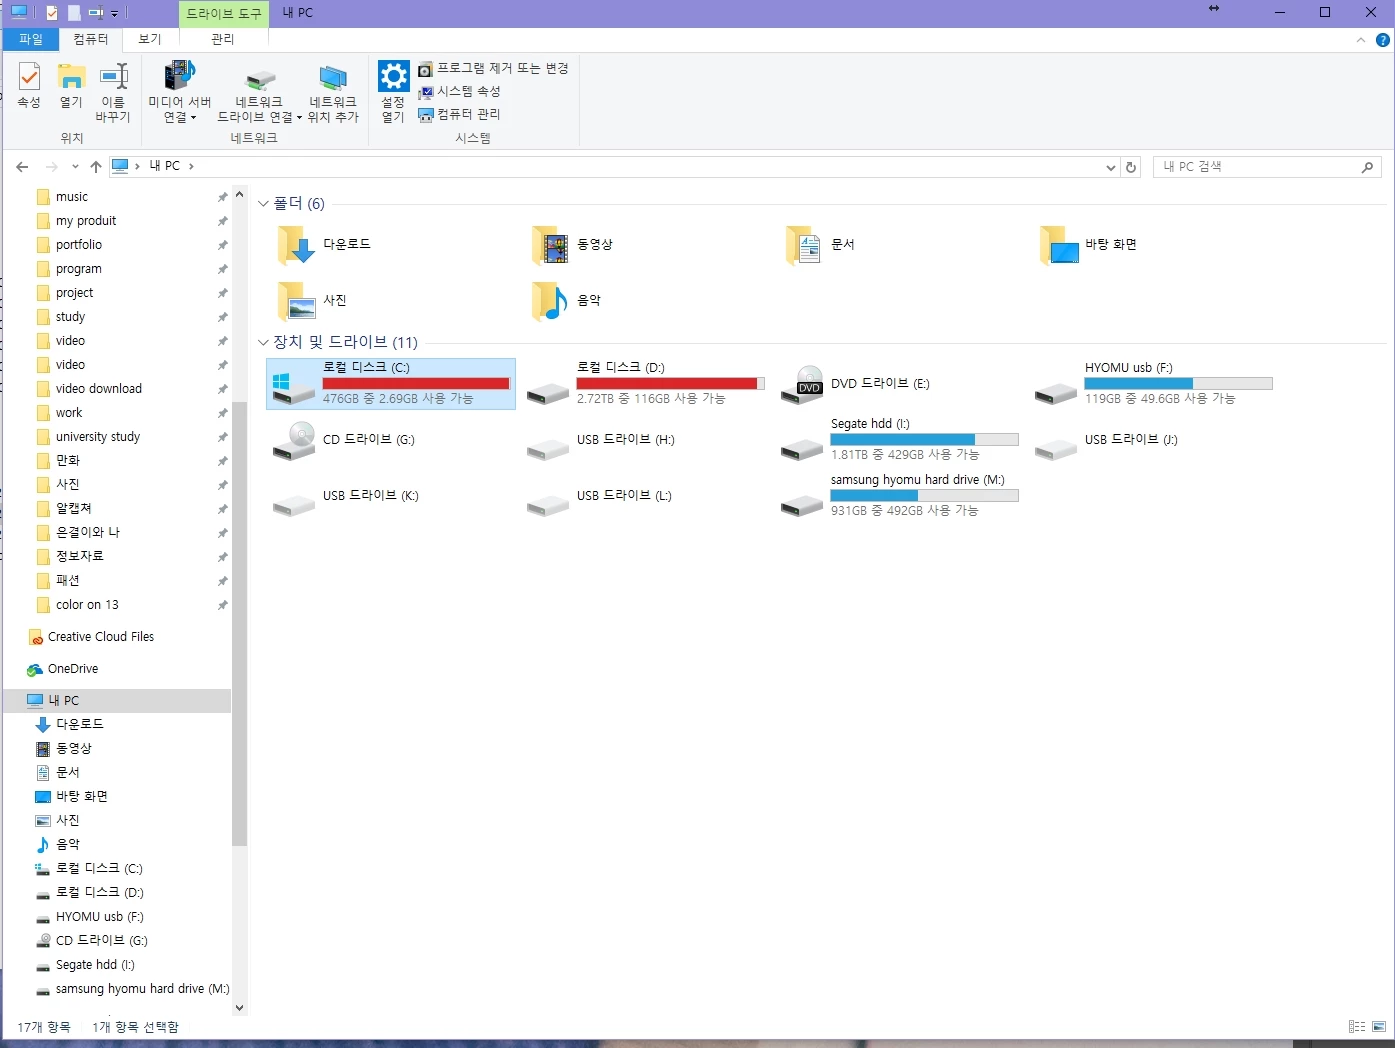Select the samsung hyomu hard drive (M:)
The height and width of the screenshot is (1048, 1395).
coord(900,496)
